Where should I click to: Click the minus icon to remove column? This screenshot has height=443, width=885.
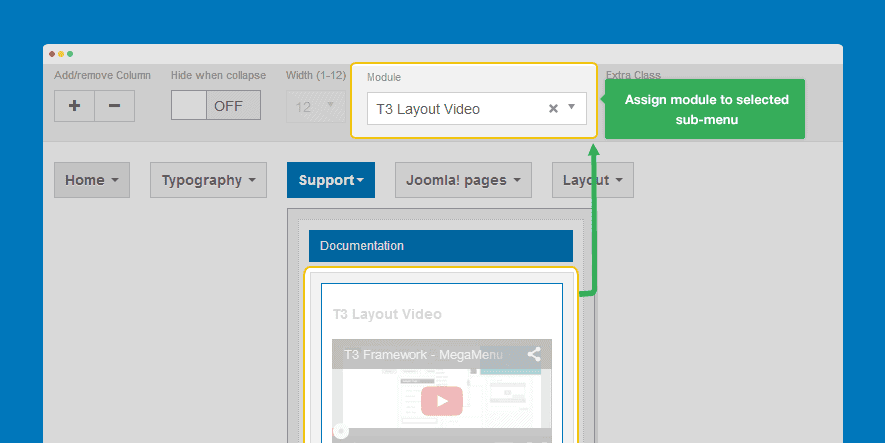point(114,106)
